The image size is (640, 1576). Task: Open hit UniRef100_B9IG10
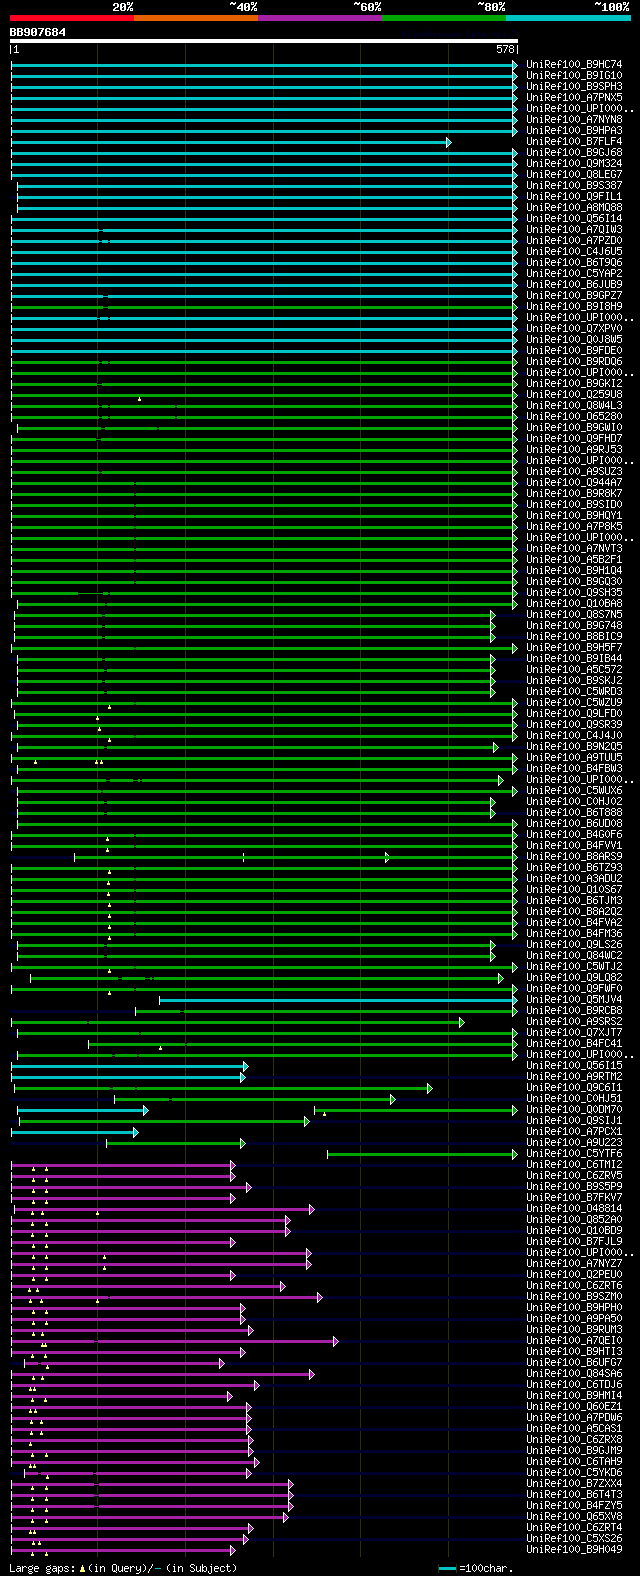[574, 76]
